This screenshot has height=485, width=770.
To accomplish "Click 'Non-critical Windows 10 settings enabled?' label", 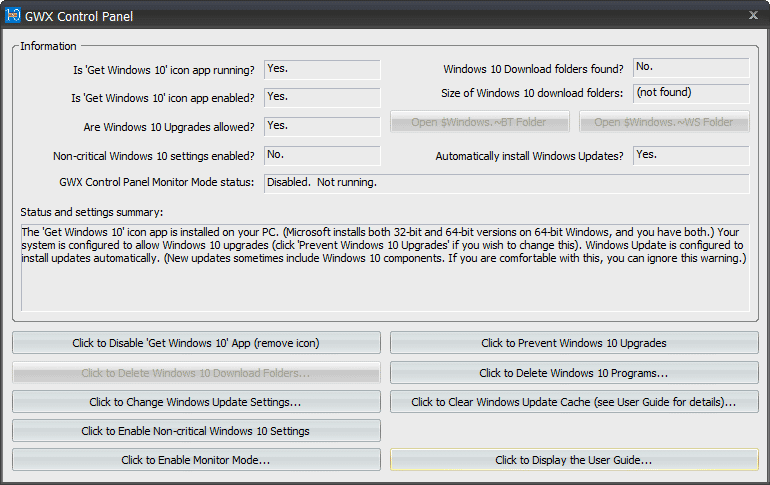I will click(154, 156).
